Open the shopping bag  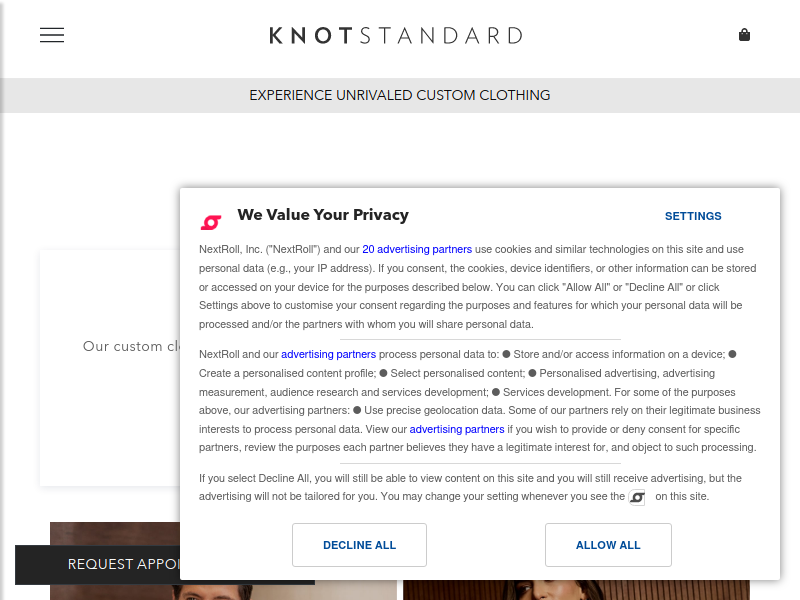click(744, 35)
